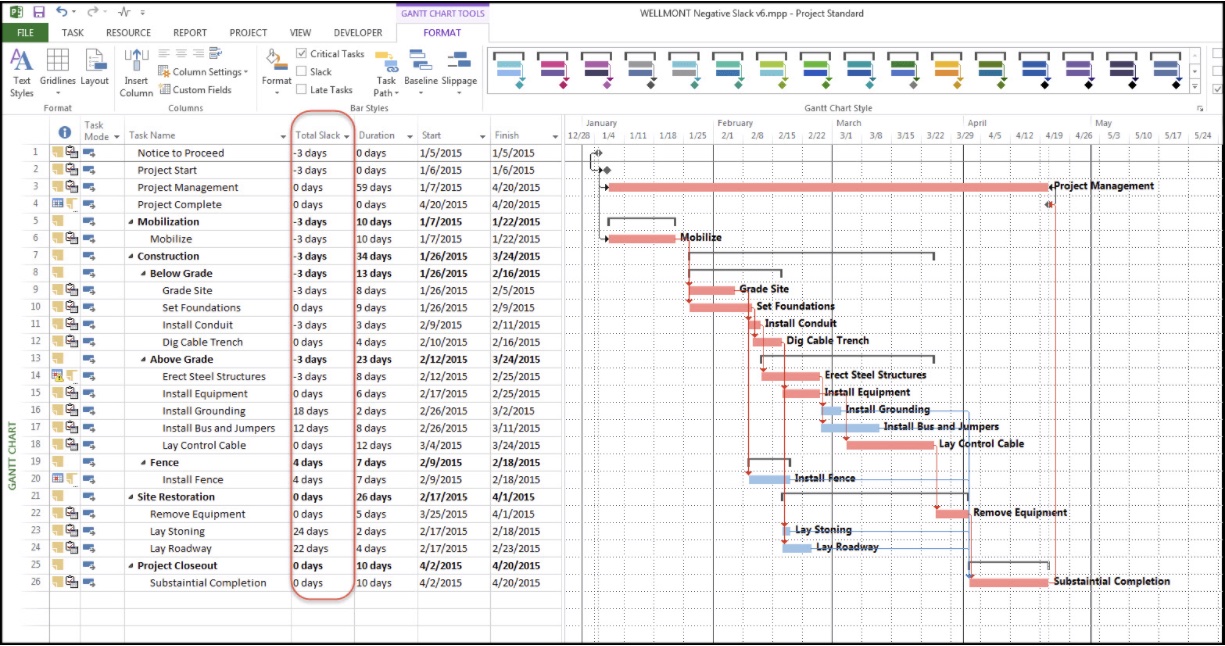
Task: Open the Column Settings dropdown
Action: [210, 72]
